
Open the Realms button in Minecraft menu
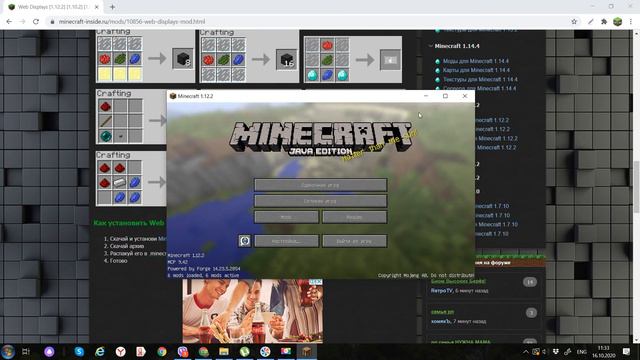[x=354, y=217]
